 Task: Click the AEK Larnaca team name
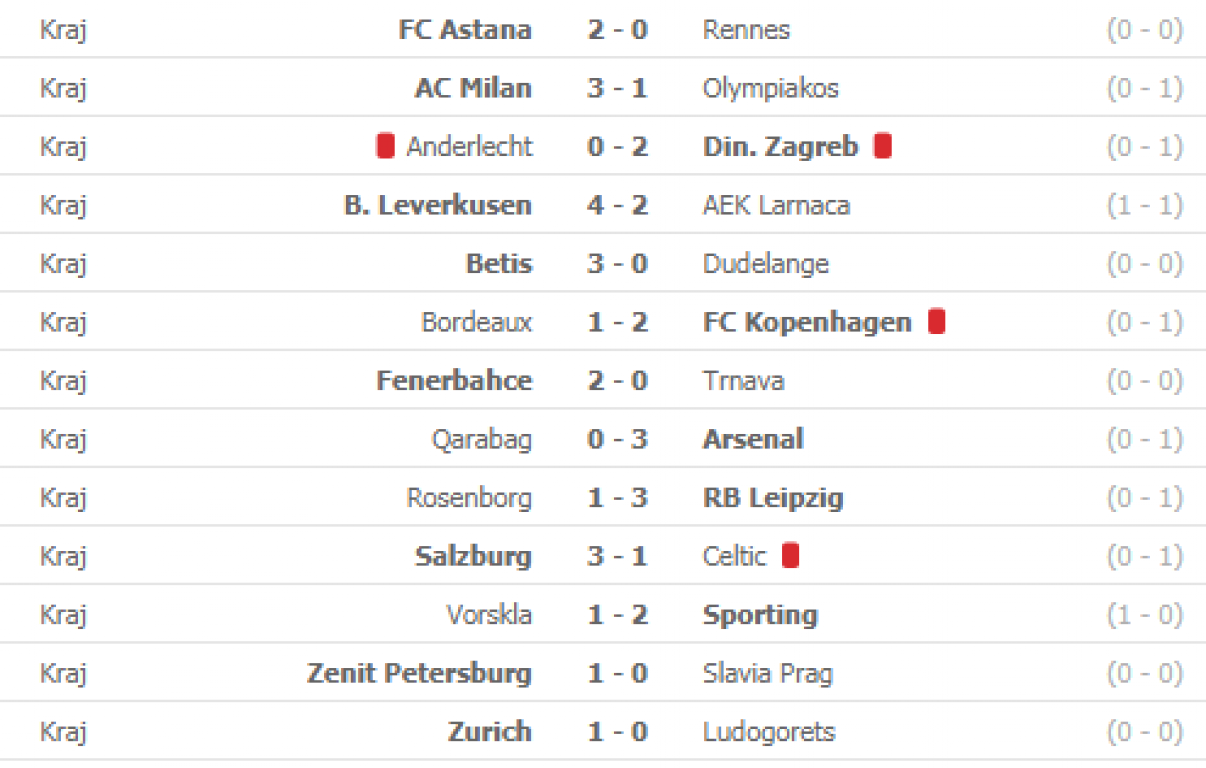click(777, 205)
